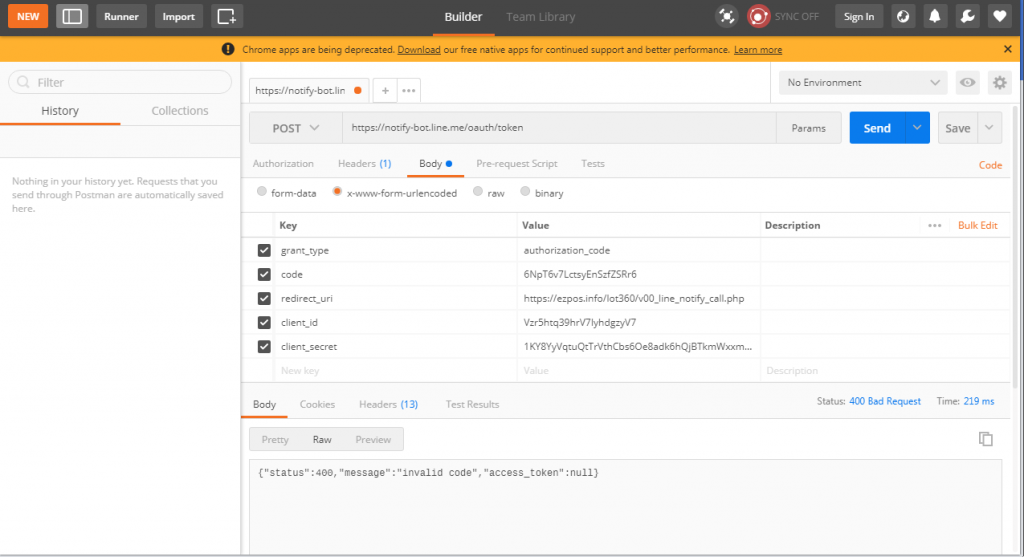
Task: Open table column options ellipsis
Action: (935, 225)
